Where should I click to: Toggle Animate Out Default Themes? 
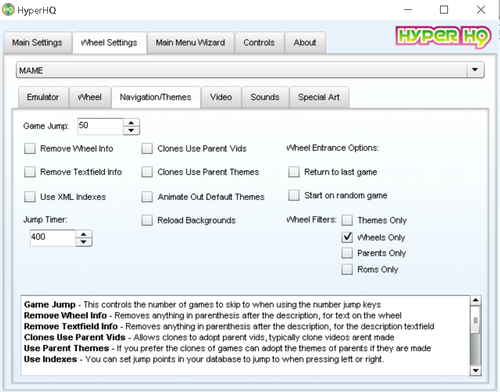click(x=147, y=197)
